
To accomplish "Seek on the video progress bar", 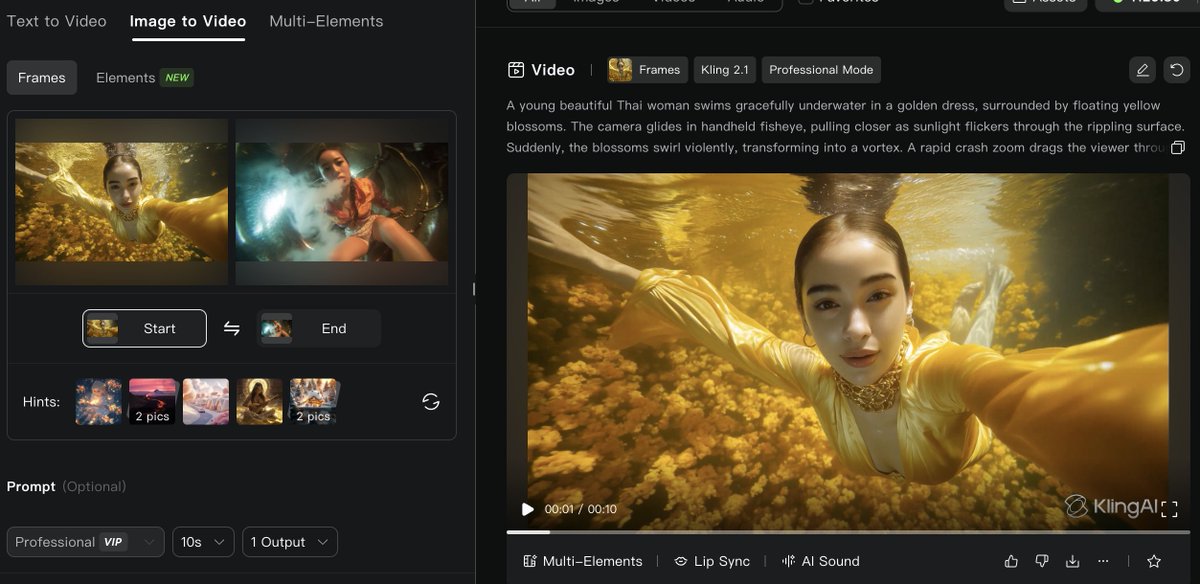I will tap(848, 532).
